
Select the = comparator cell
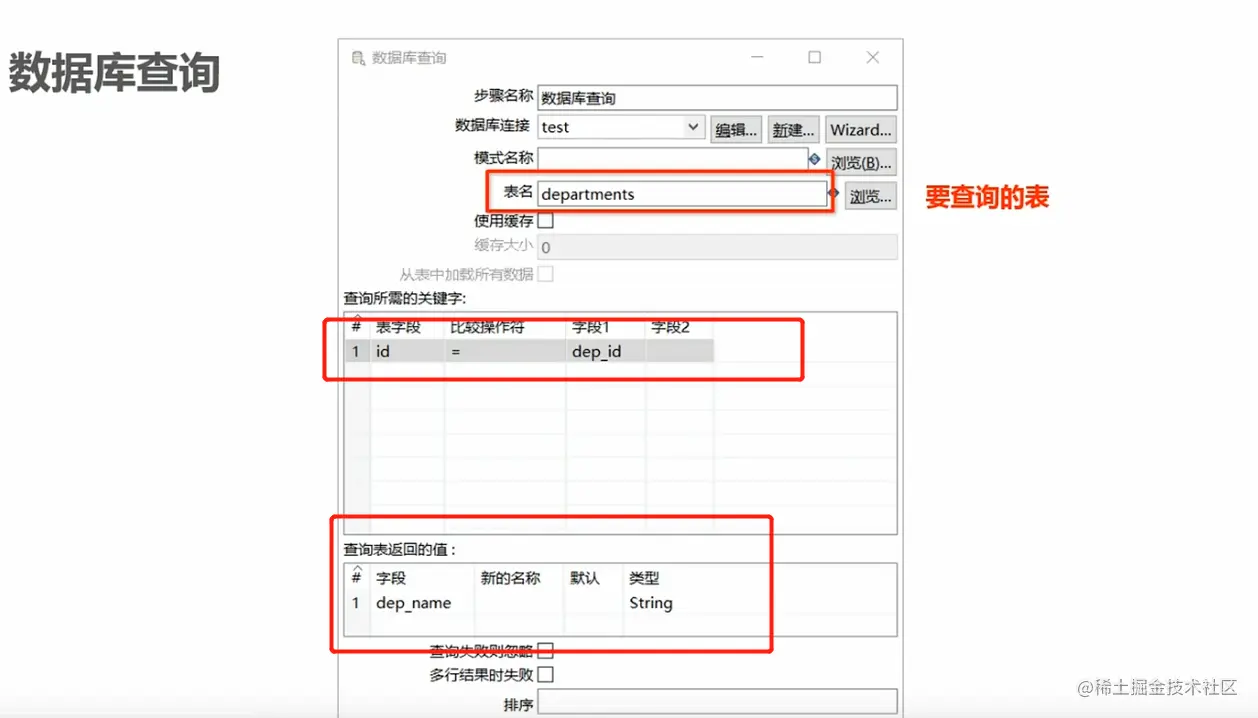tap(505, 351)
